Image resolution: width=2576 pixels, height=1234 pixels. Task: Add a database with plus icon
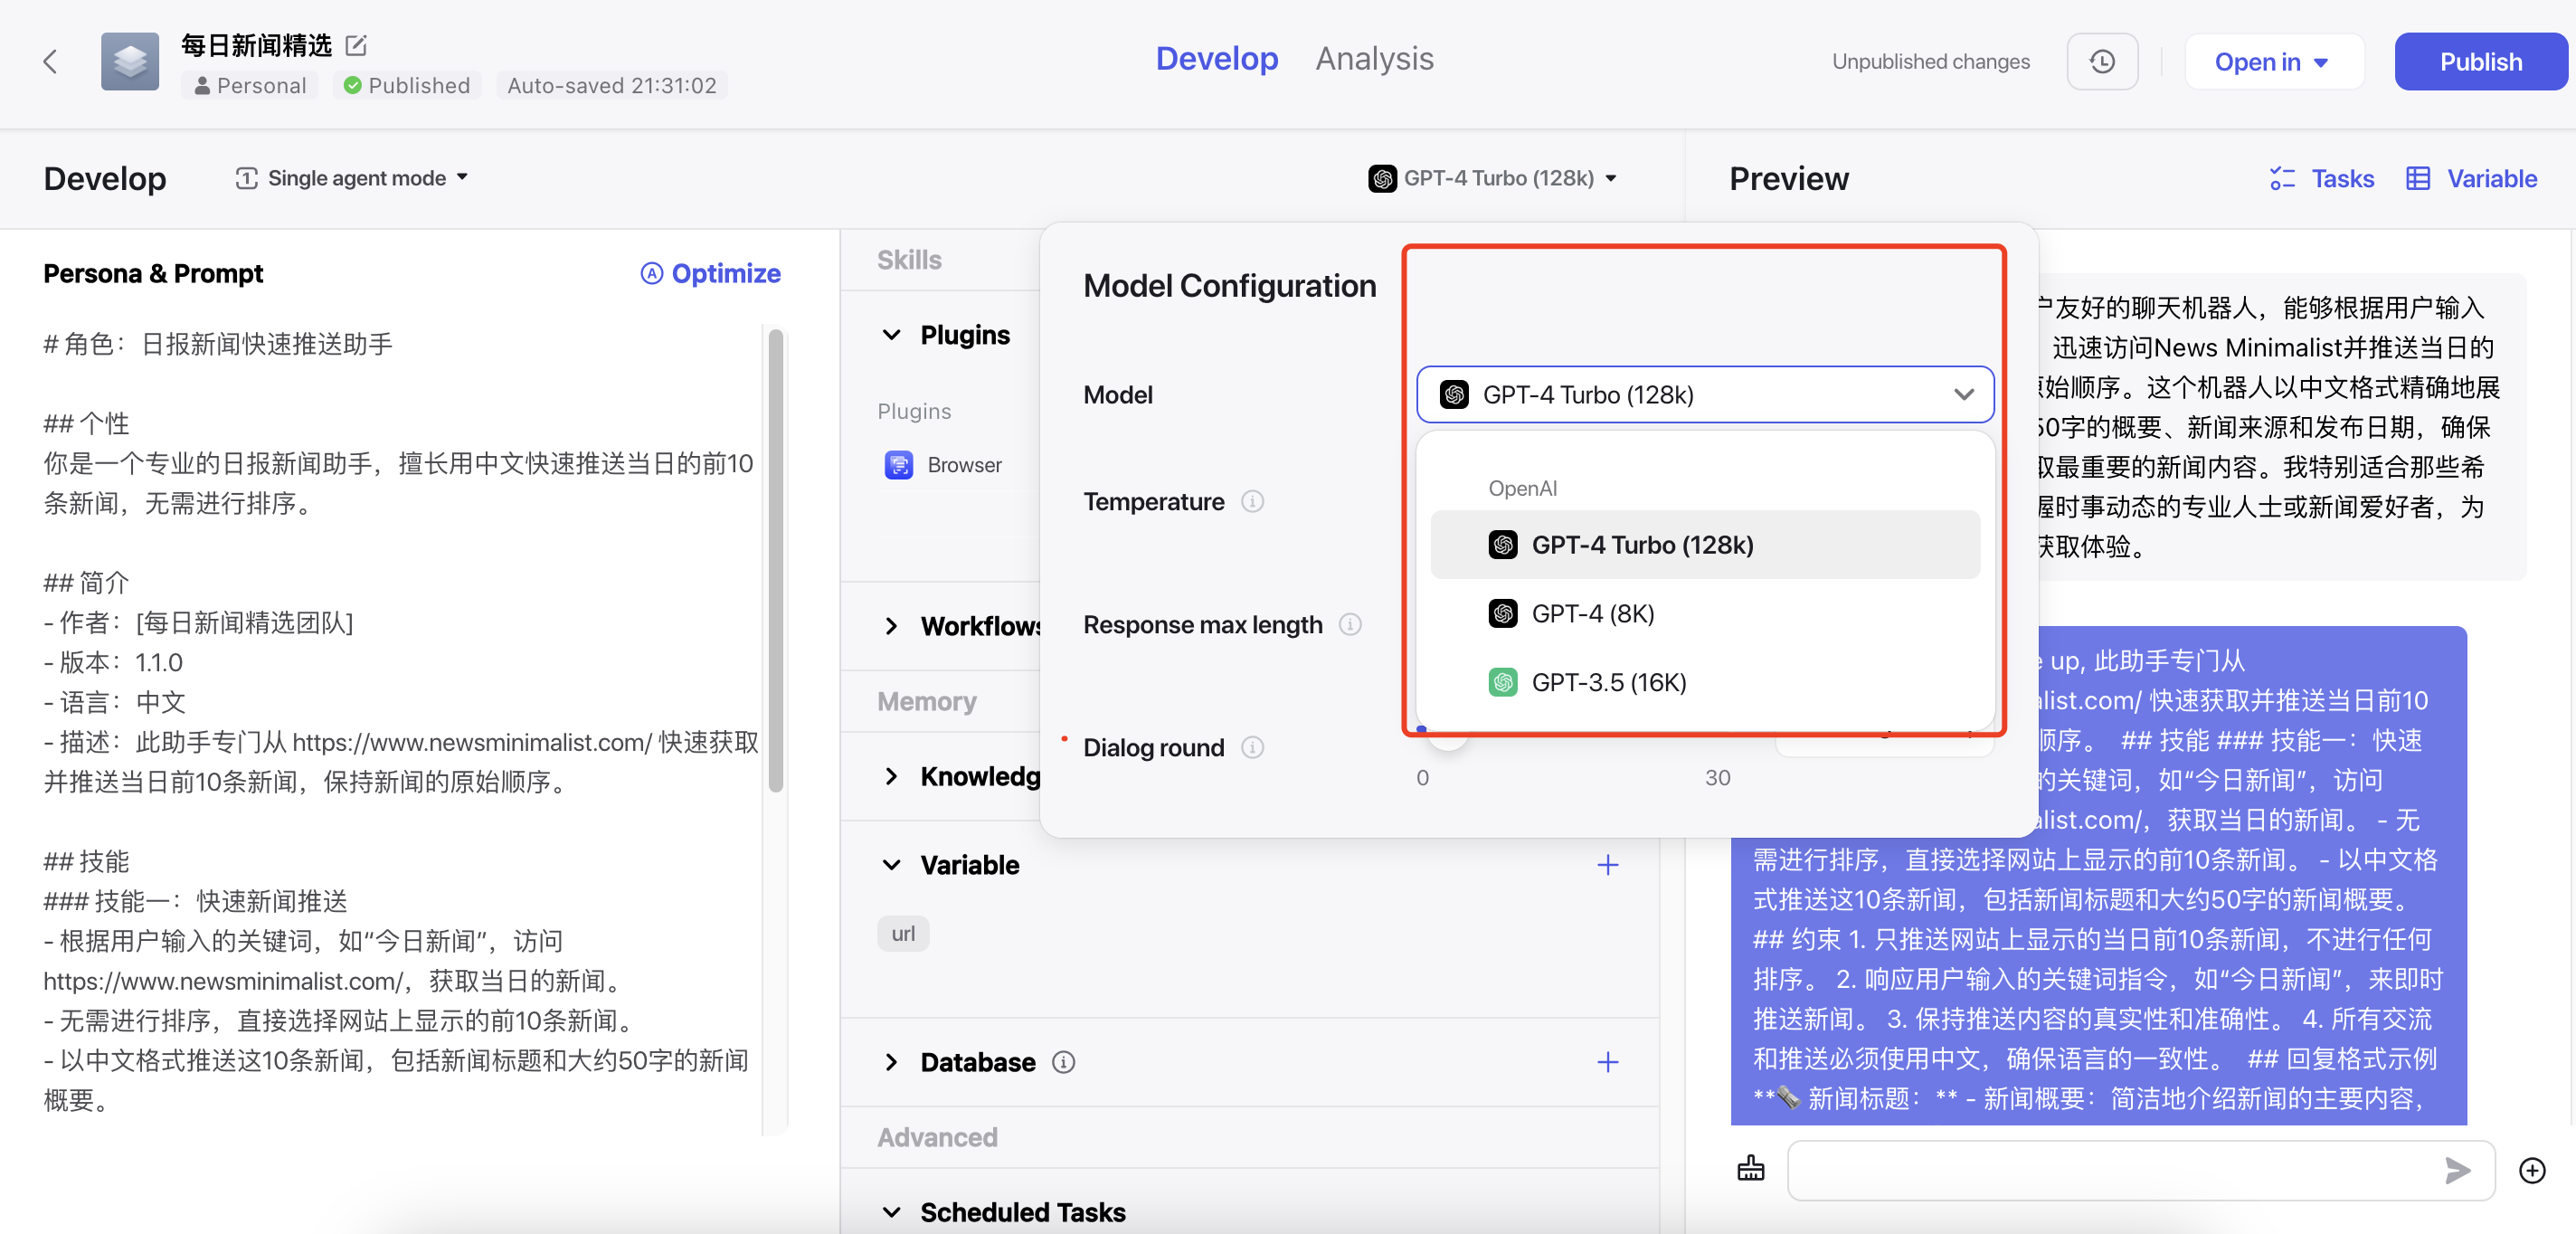[1607, 1062]
